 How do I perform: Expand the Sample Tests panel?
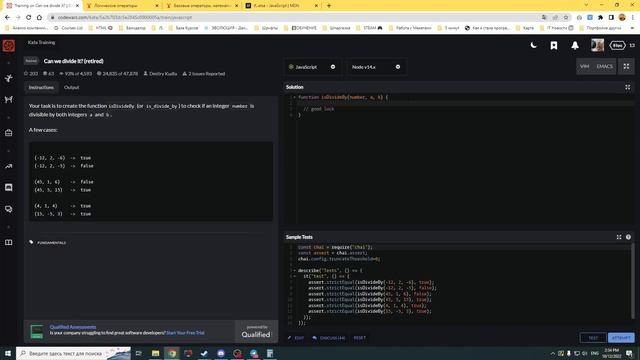(x=619, y=237)
